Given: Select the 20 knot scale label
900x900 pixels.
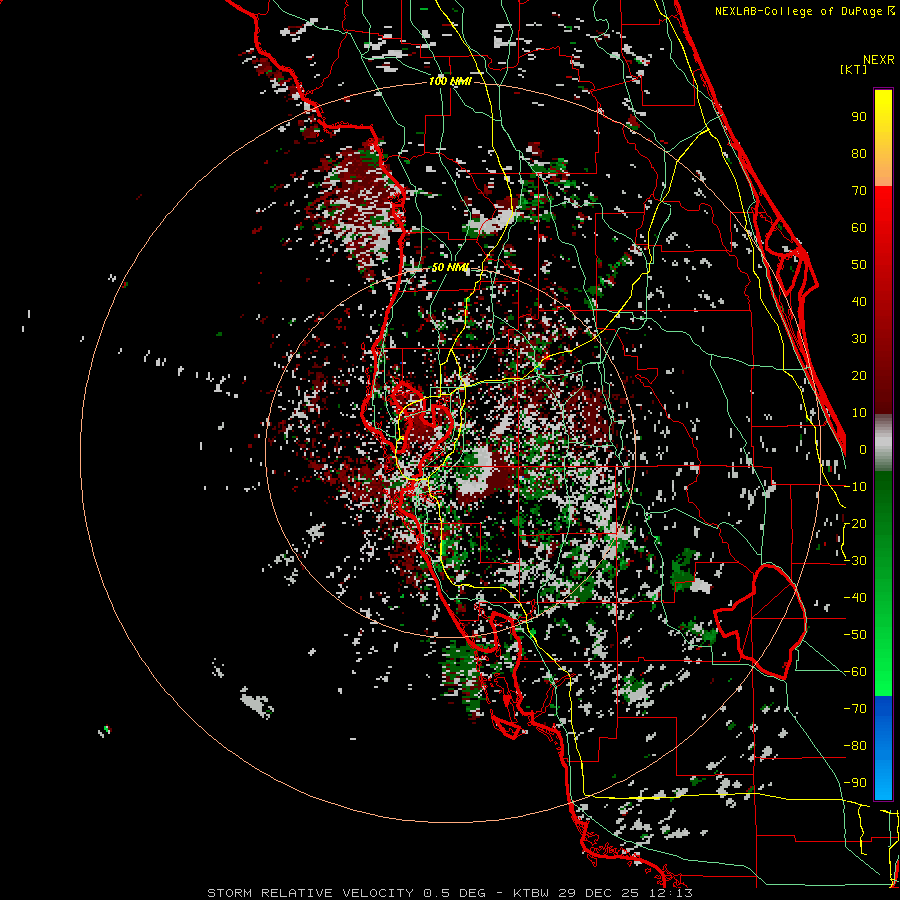Looking at the screenshot, I should 859,375.
